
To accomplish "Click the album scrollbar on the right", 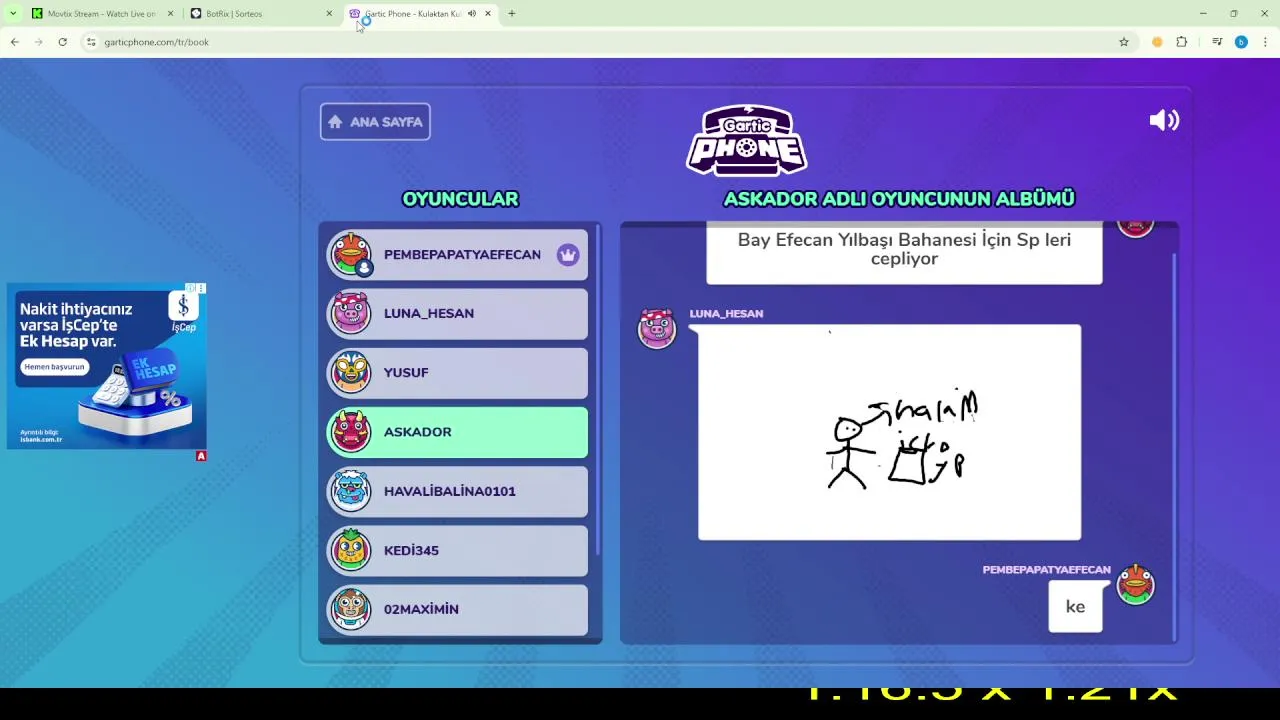I will point(1174,445).
